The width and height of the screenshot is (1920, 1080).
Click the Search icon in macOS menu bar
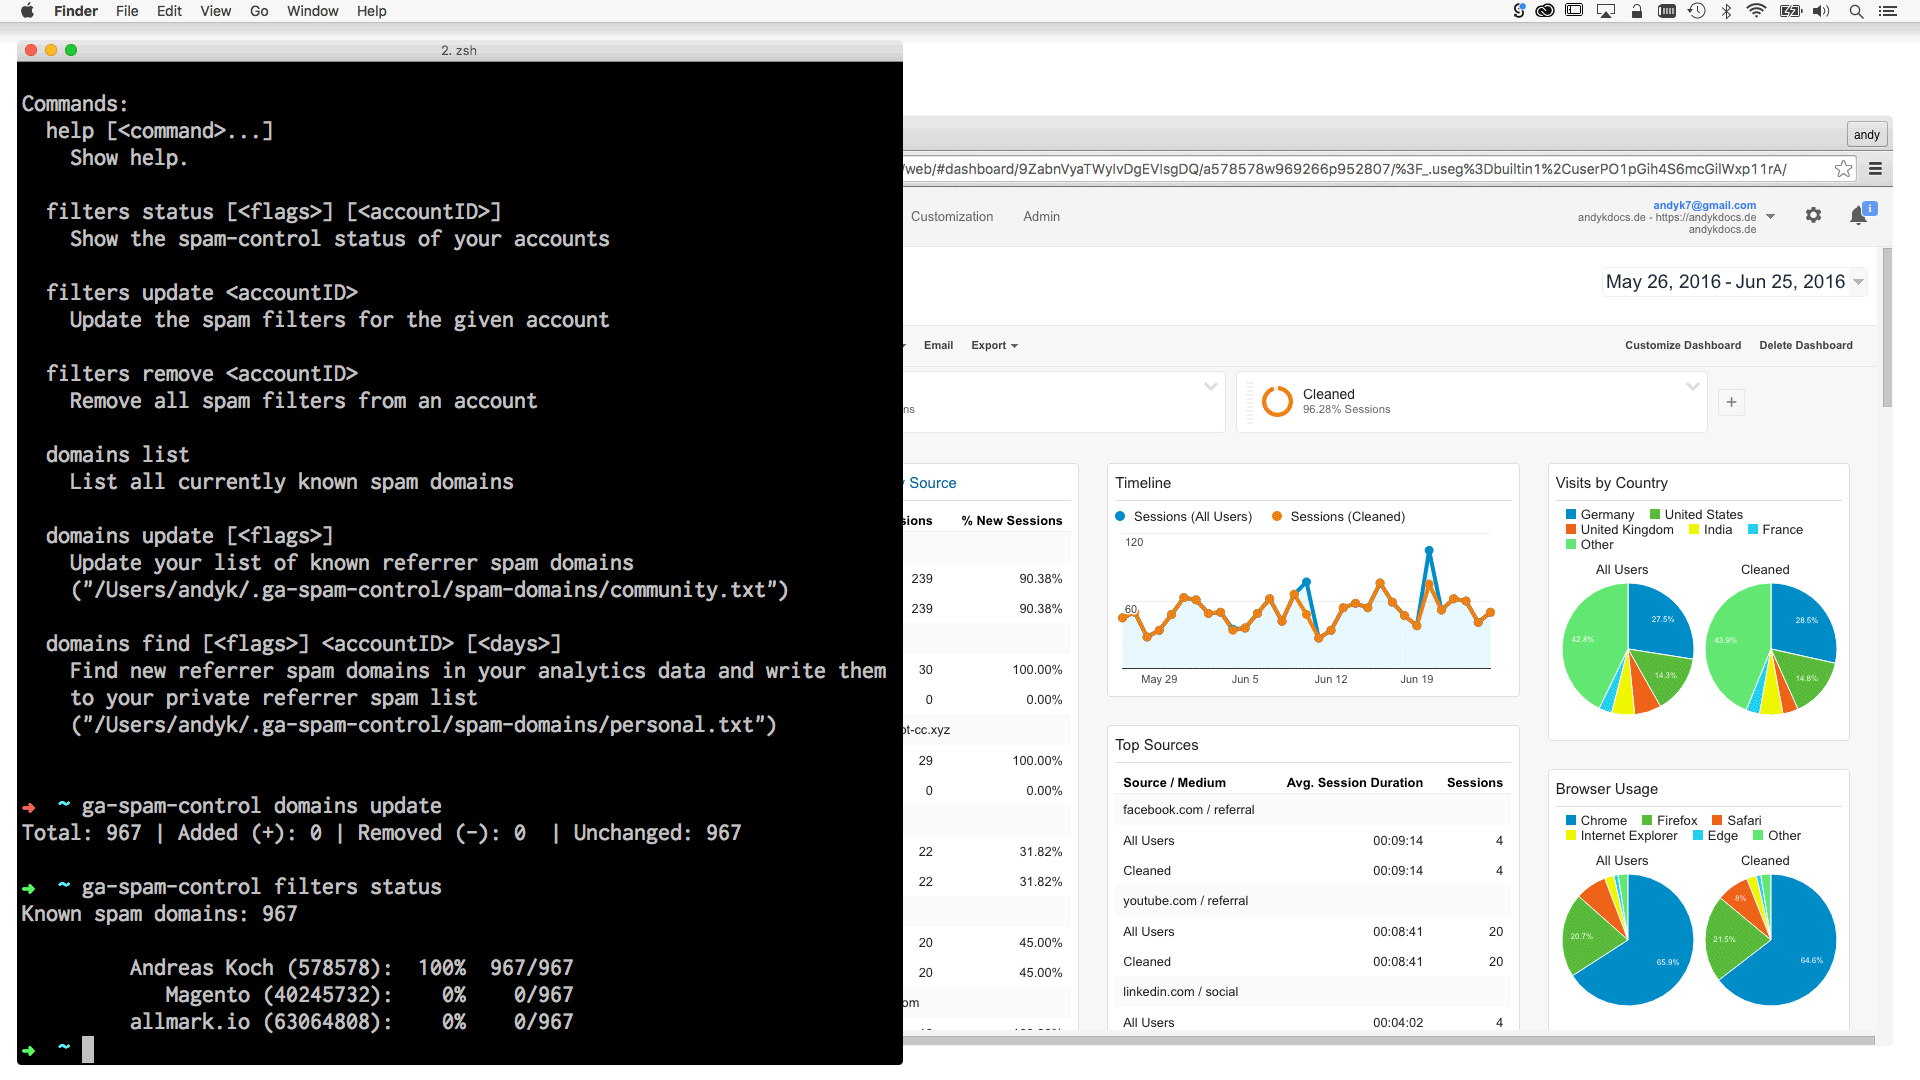coord(1863,12)
